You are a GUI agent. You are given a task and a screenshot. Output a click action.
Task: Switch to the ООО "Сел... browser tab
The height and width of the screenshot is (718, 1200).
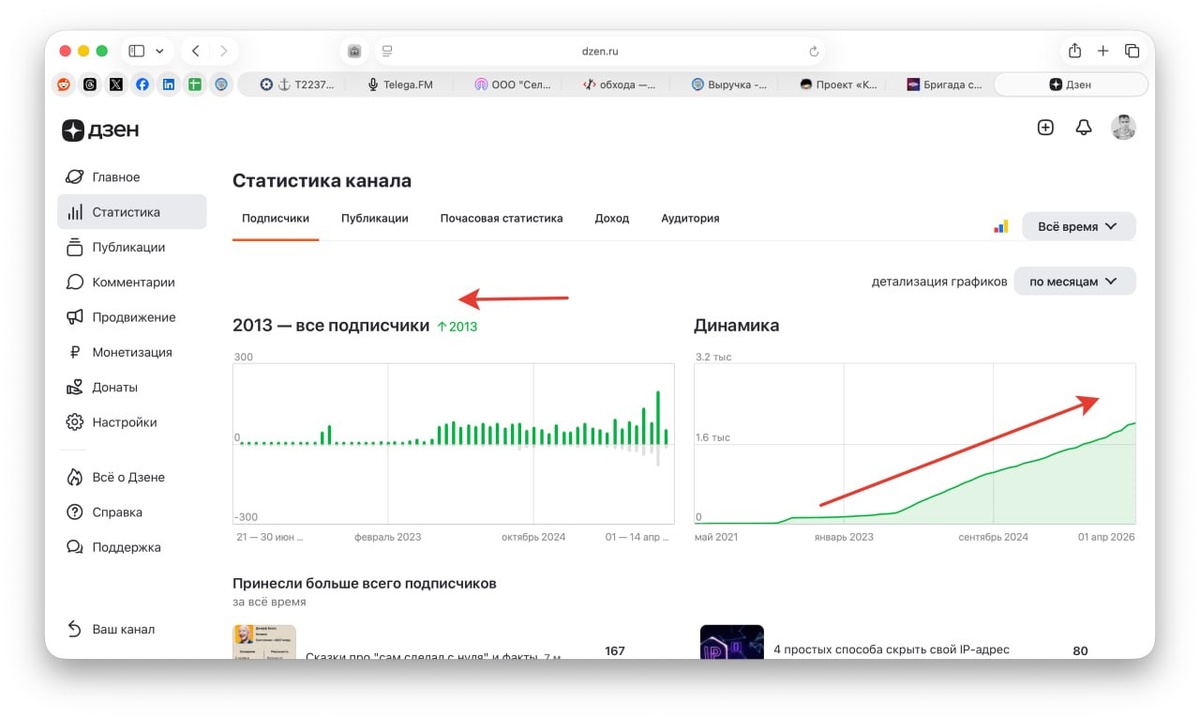[x=512, y=85]
